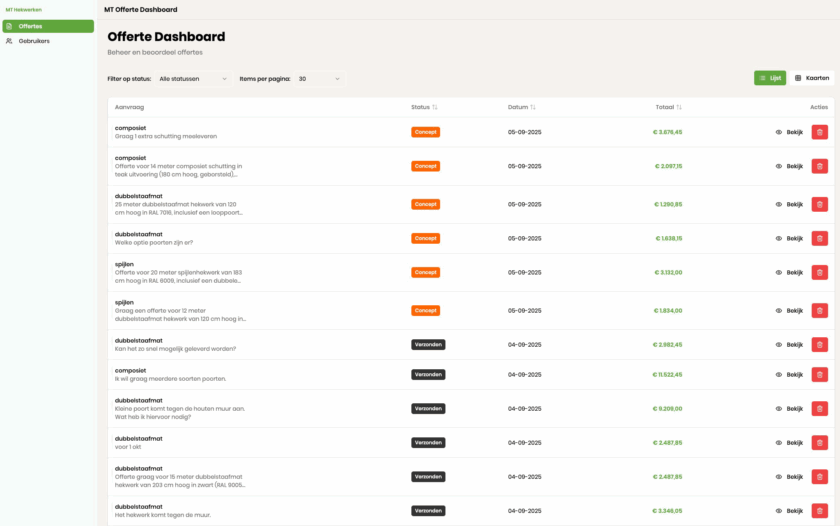Remove the 'Kleine poort komt tegen' offerte
Screen dimensions: 840x526
click(x=819, y=408)
